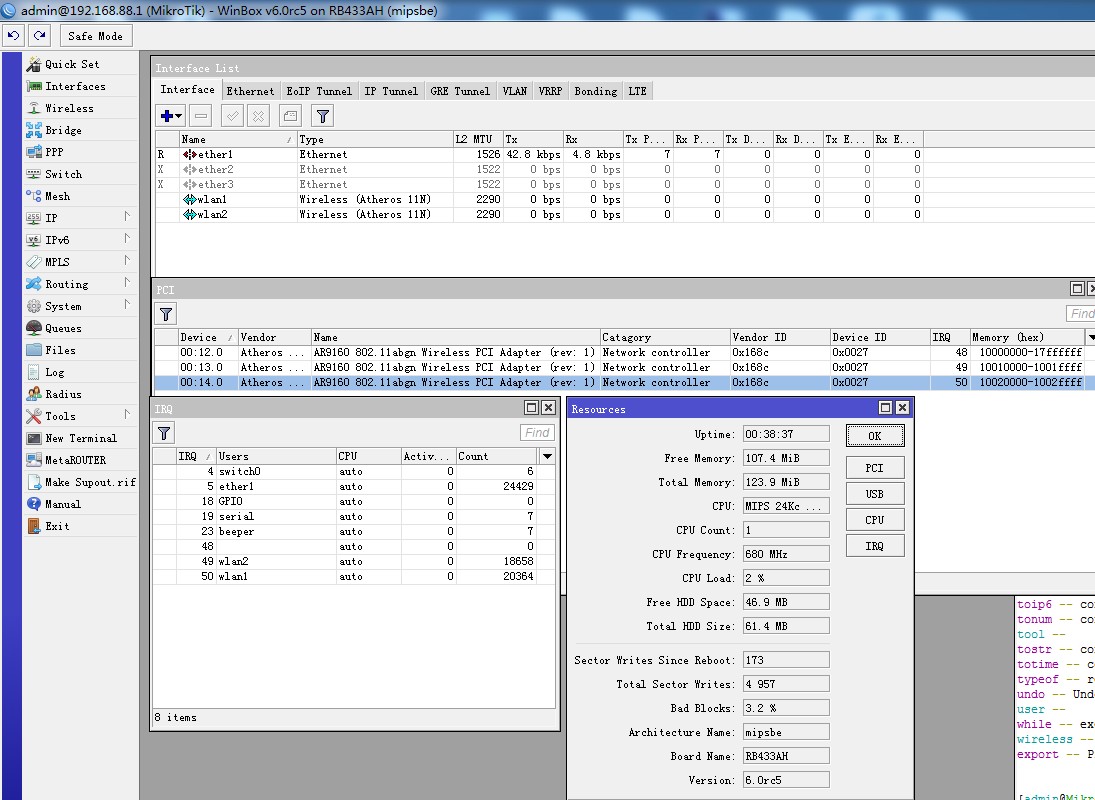This screenshot has width=1095, height=800.
Task: Switch to the IP Tunnel tab
Action: (391, 91)
